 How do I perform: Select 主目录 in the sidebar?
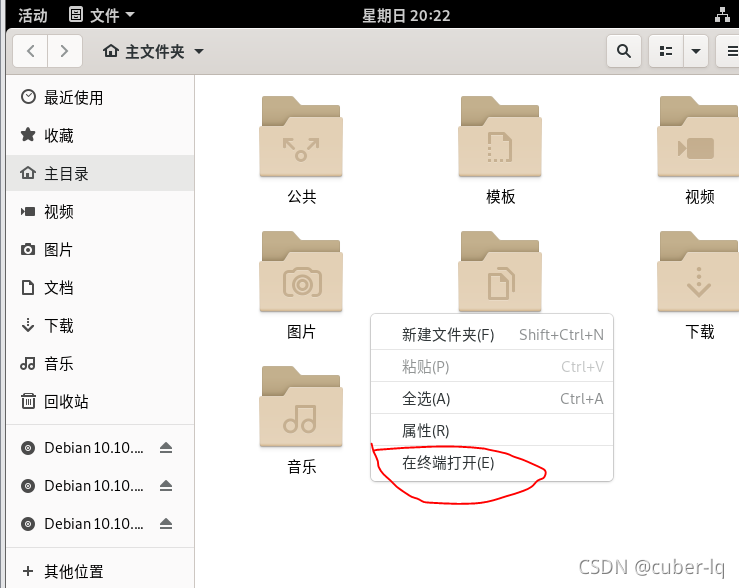(100, 173)
